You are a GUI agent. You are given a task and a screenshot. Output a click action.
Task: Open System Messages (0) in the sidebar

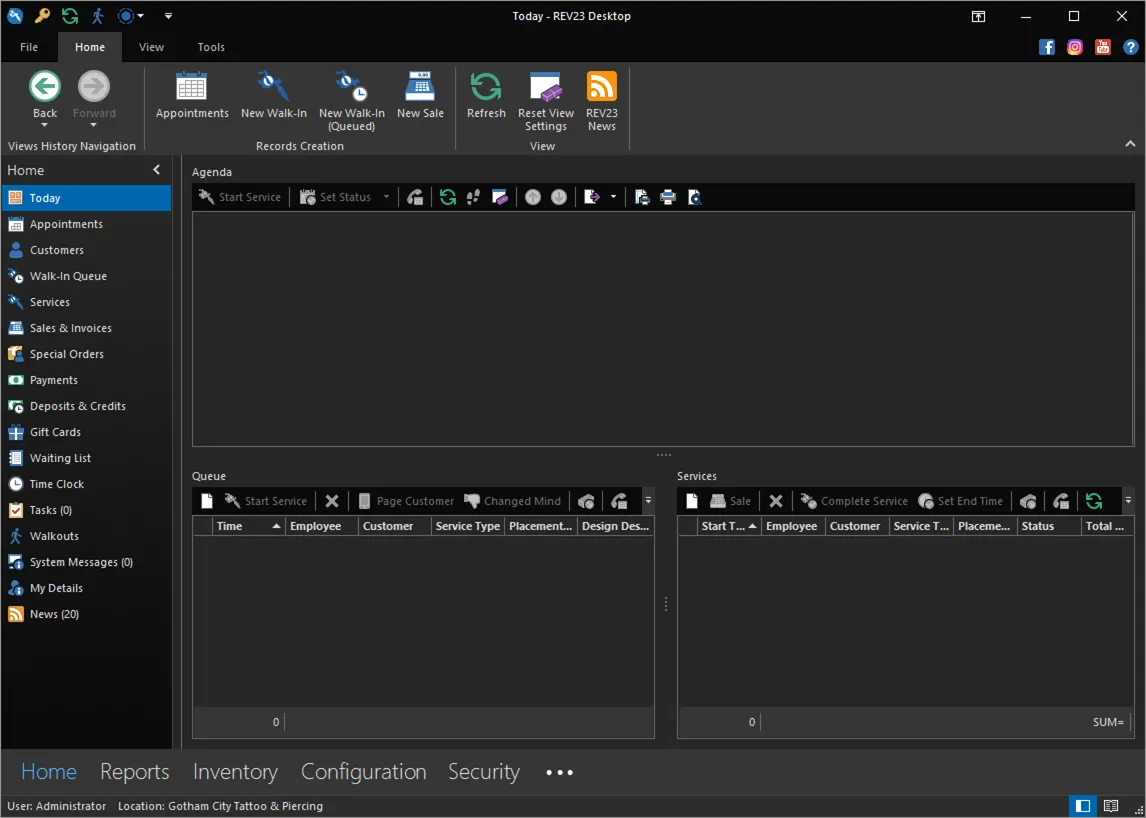click(x=86, y=562)
